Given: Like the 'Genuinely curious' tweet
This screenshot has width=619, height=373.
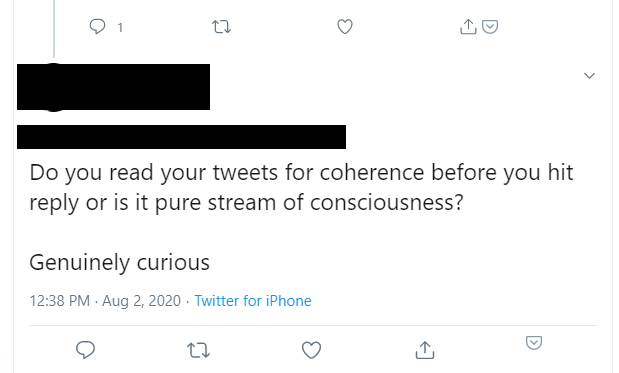Looking at the screenshot, I should (311, 350).
